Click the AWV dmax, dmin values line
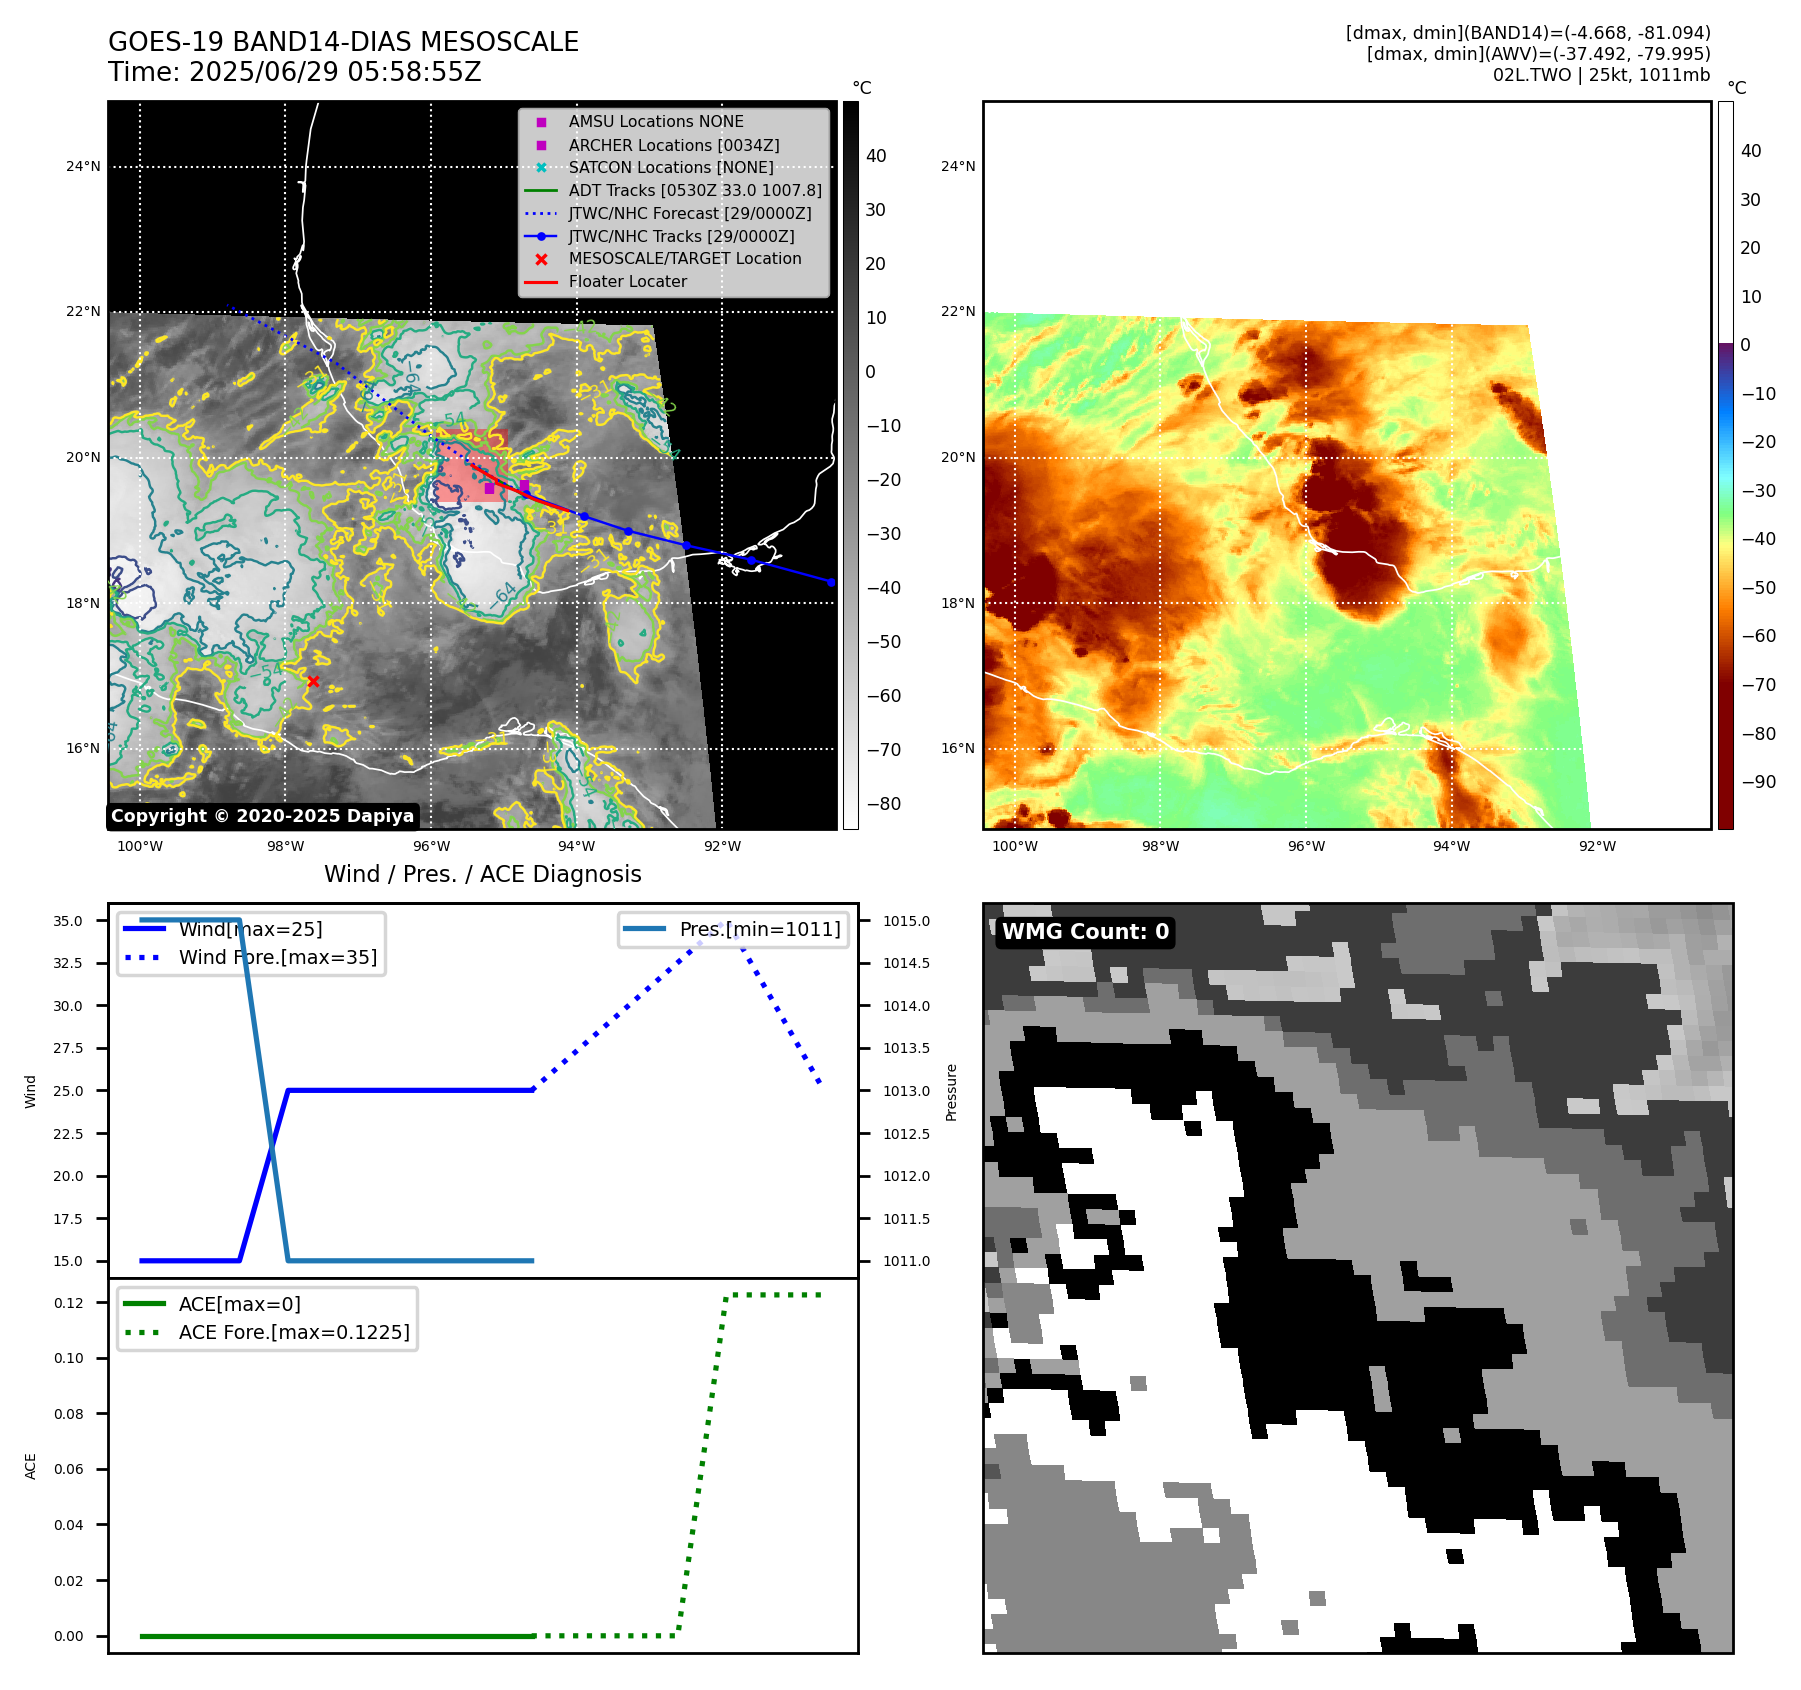This screenshot has height=1690, width=1801. point(1538,54)
